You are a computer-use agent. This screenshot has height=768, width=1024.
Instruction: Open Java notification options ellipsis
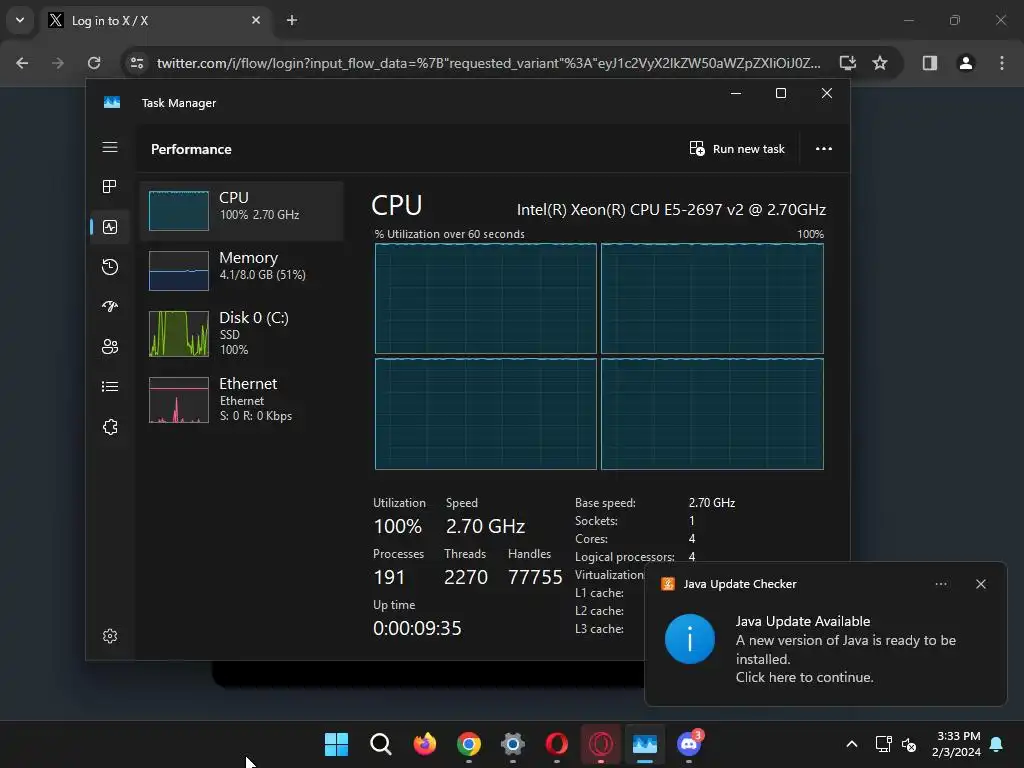pyautogui.click(x=940, y=584)
